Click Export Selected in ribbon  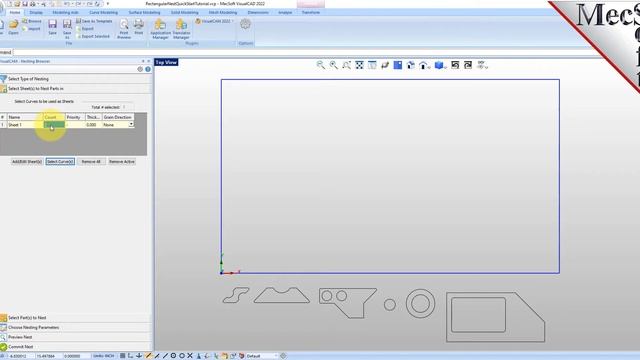click(x=93, y=36)
